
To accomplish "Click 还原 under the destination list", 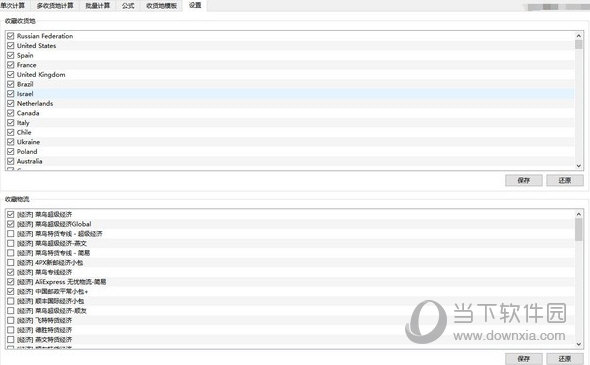I will (x=565, y=180).
